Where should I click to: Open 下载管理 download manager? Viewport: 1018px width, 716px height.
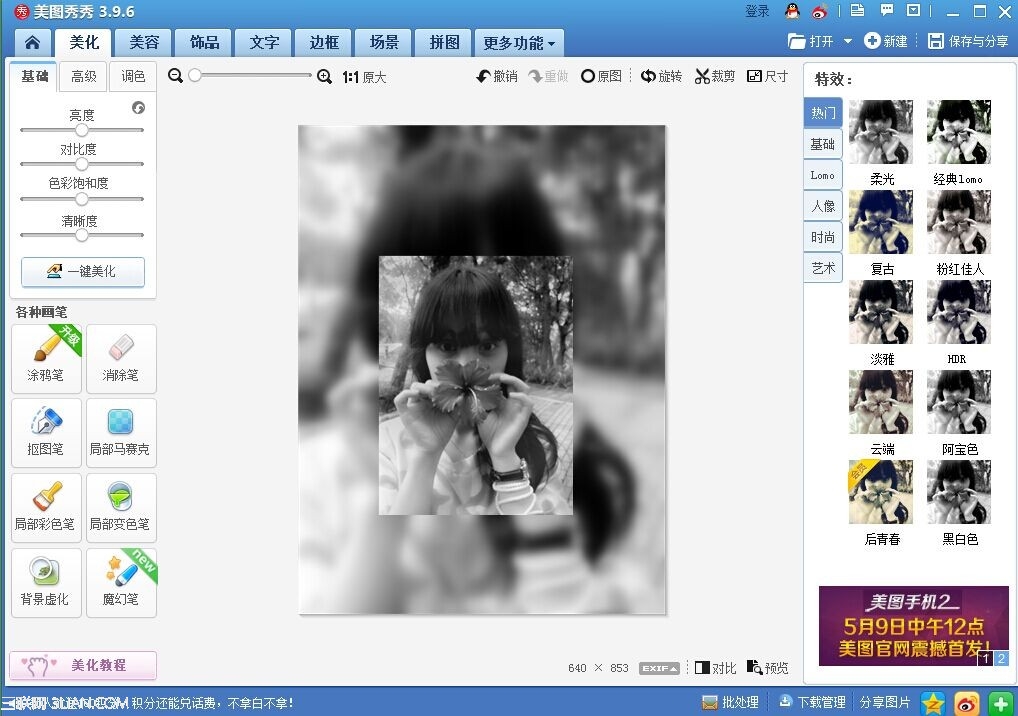point(812,702)
